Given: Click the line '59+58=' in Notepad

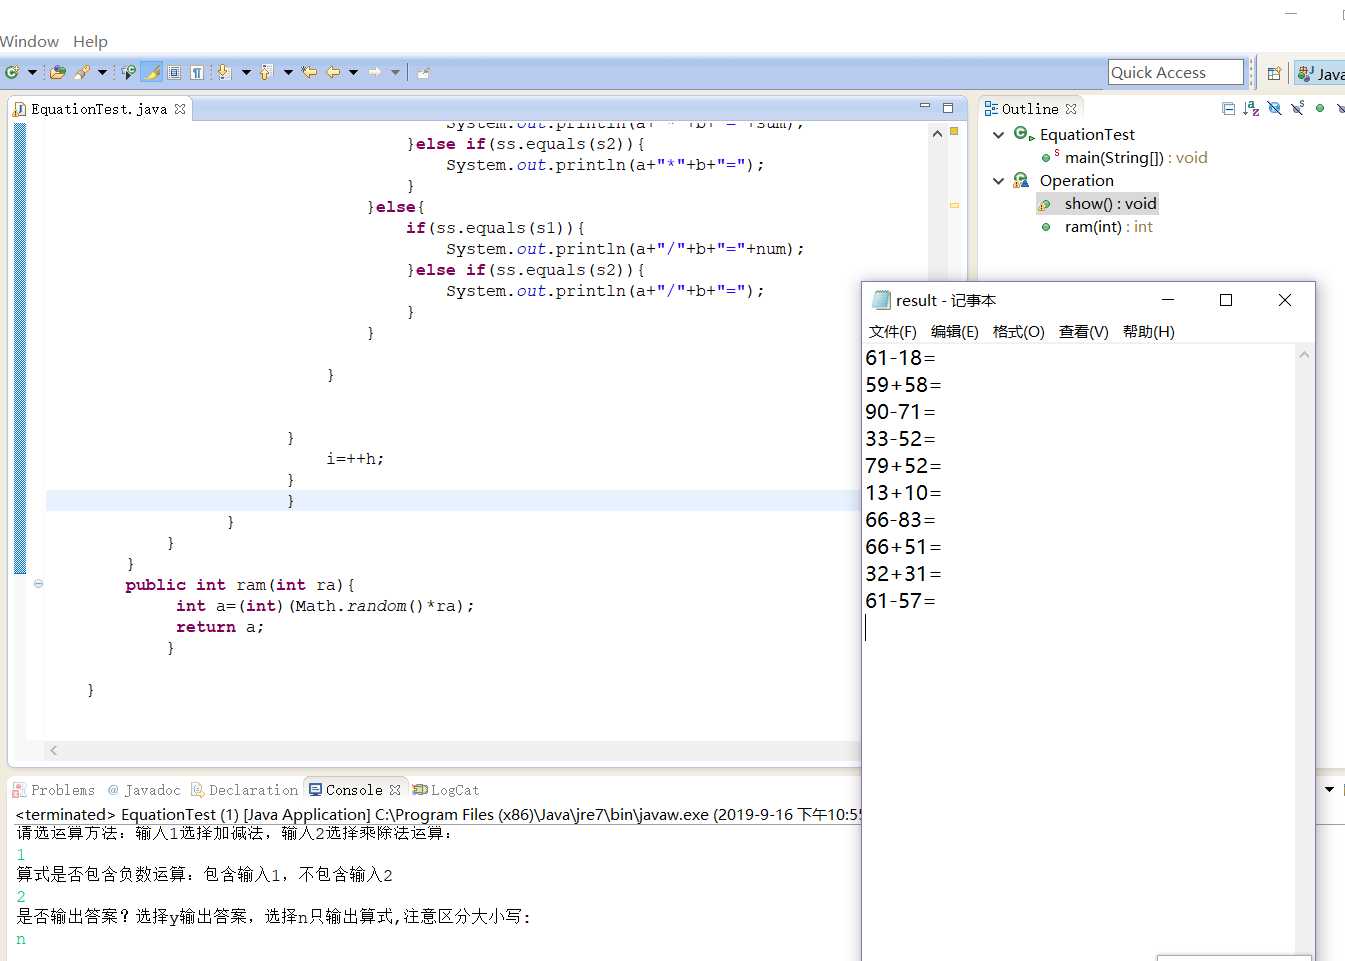Looking at the screenshot, I should tap(903, 385).
